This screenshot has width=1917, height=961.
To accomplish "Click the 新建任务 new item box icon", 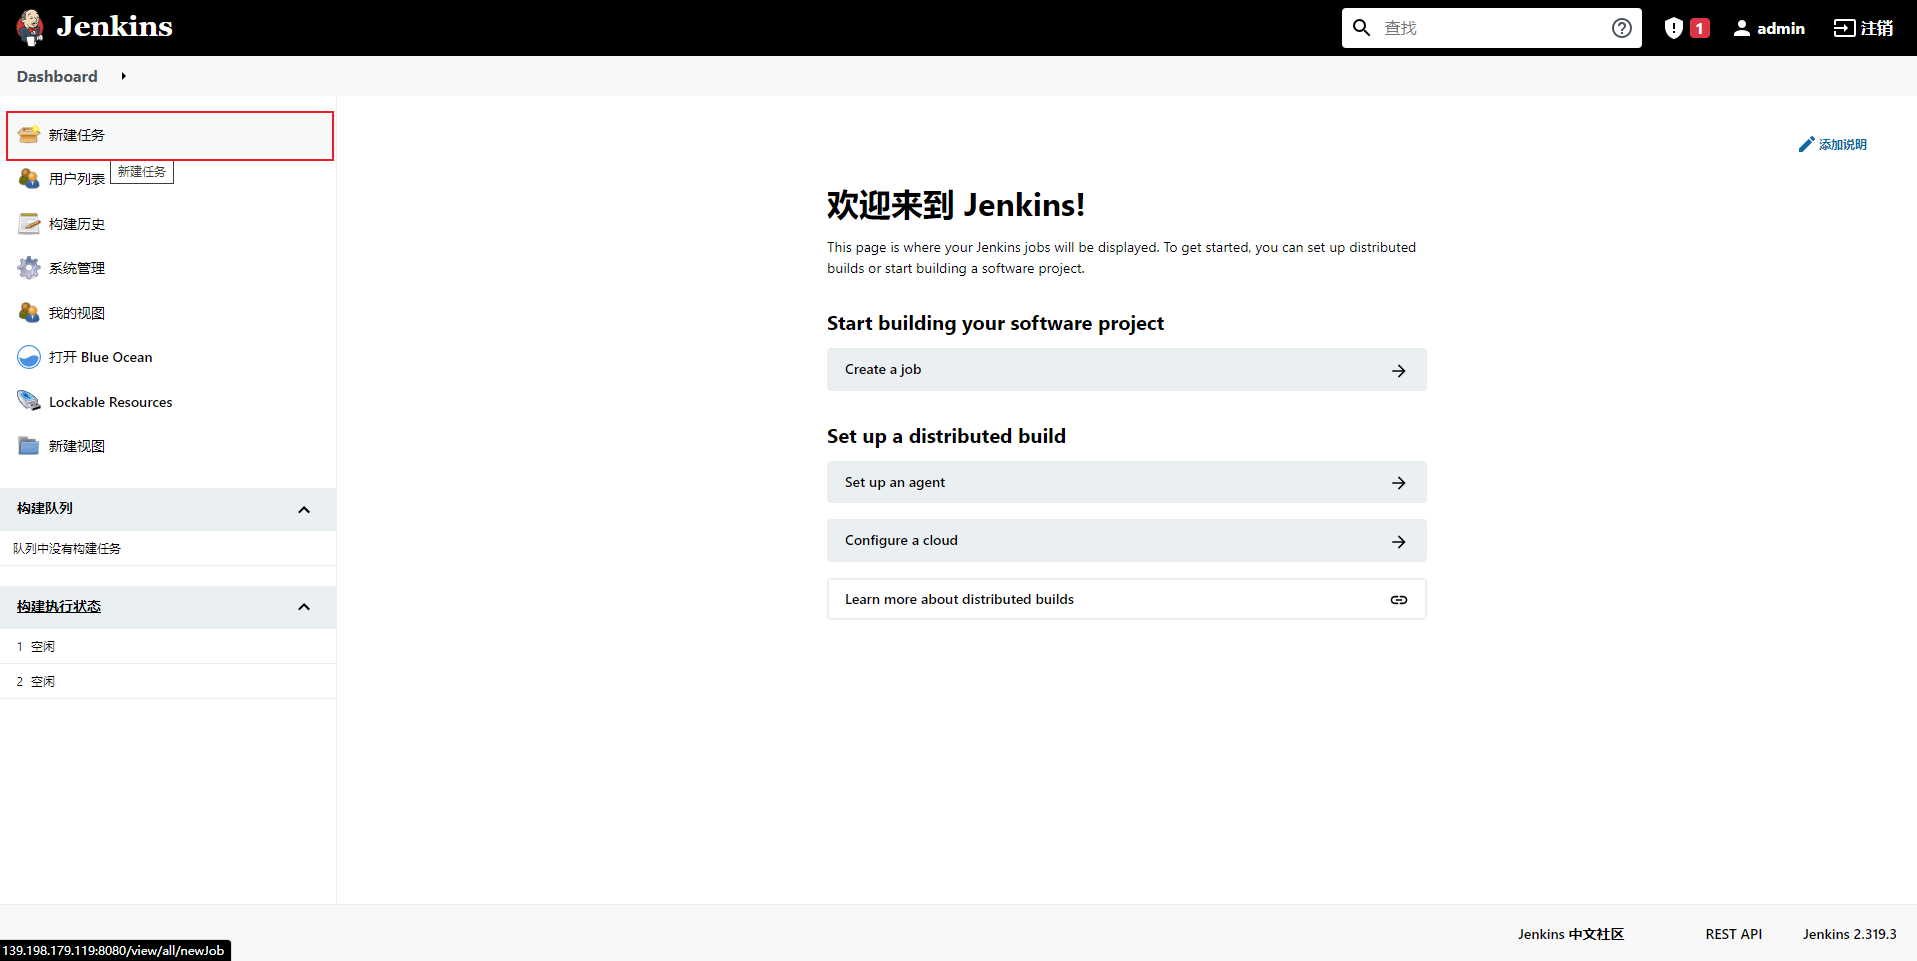I will click(x=29, y=135).
